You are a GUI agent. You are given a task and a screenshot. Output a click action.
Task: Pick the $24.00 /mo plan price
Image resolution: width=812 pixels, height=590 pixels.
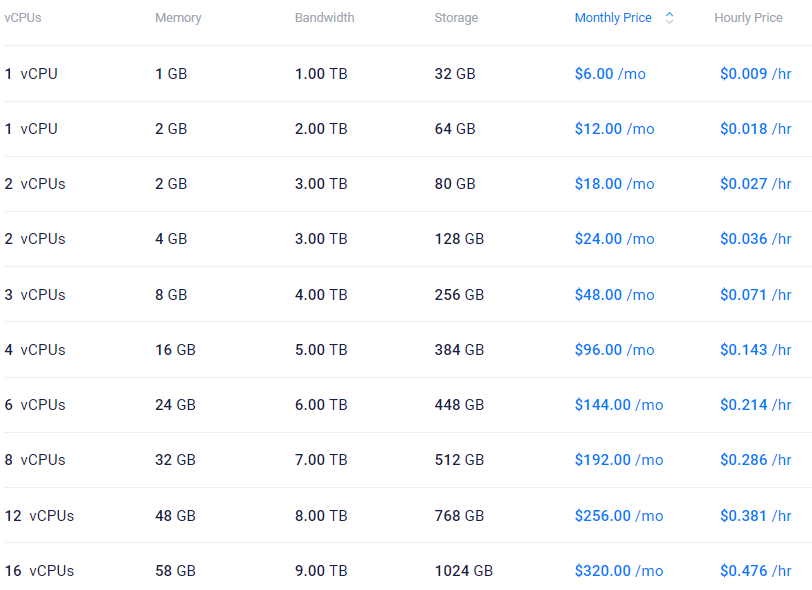click(x=614, y=239)
